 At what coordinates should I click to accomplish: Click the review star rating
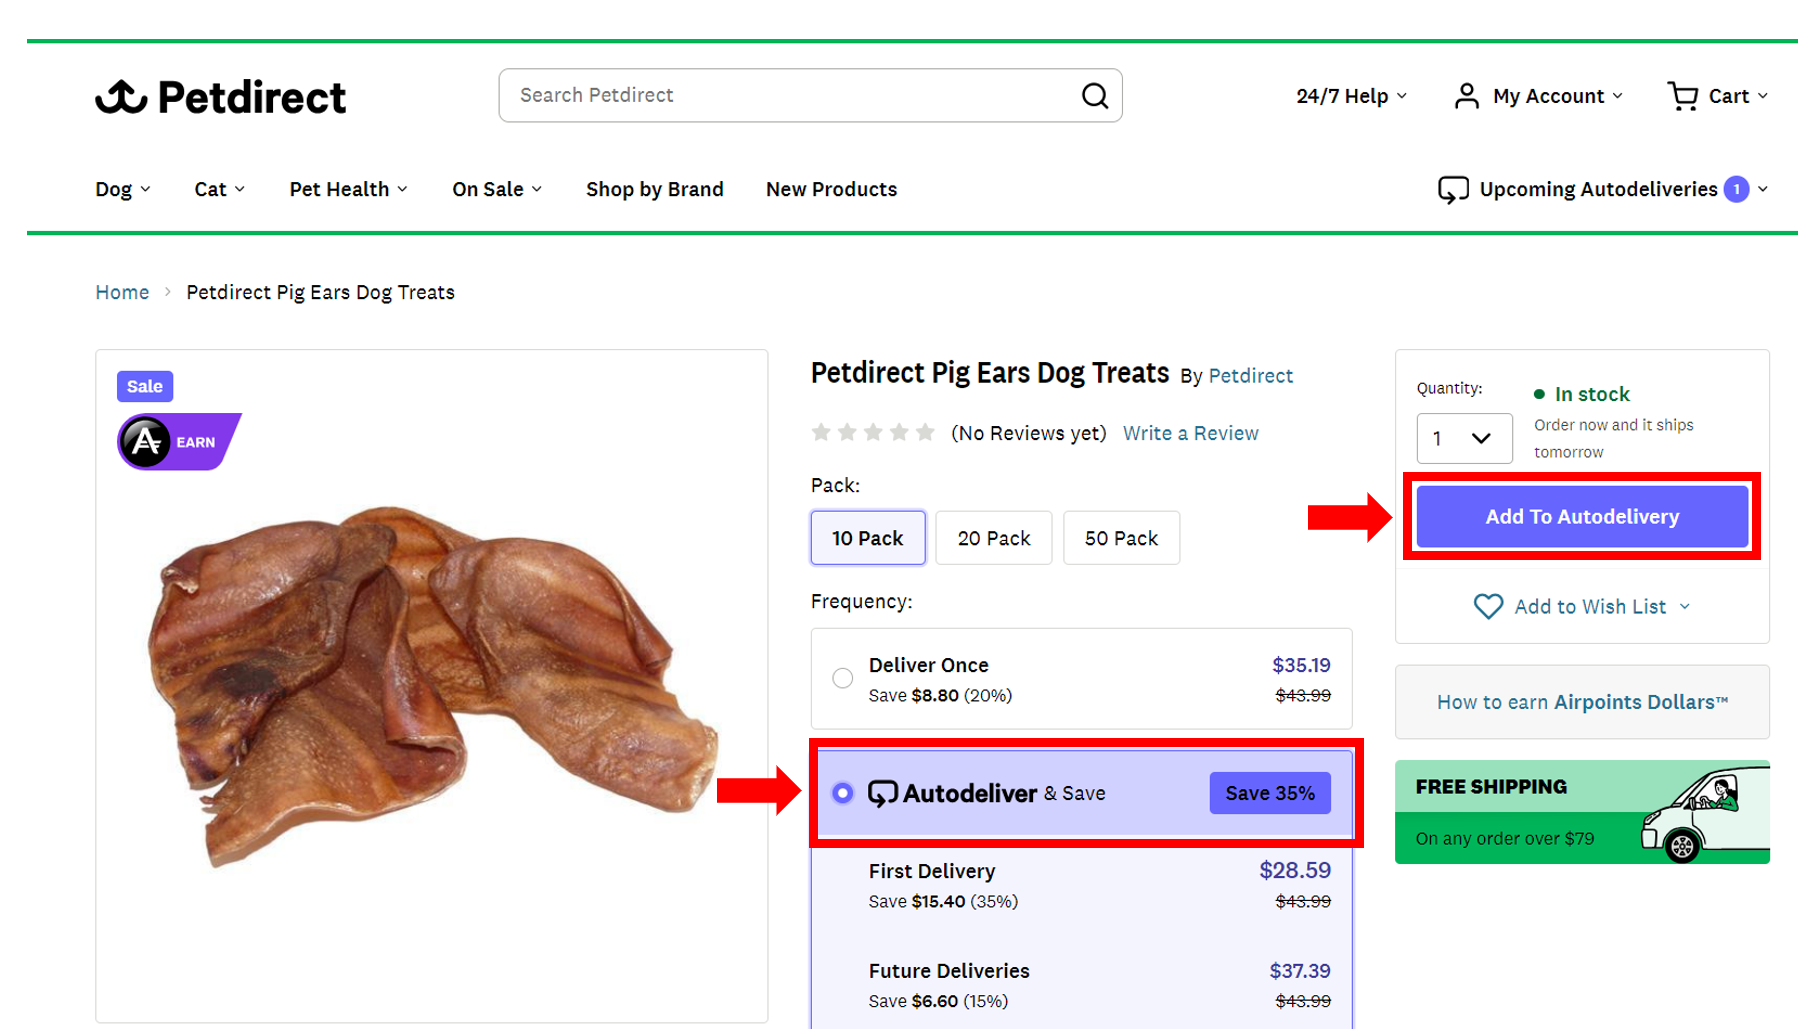click(873, 432)
